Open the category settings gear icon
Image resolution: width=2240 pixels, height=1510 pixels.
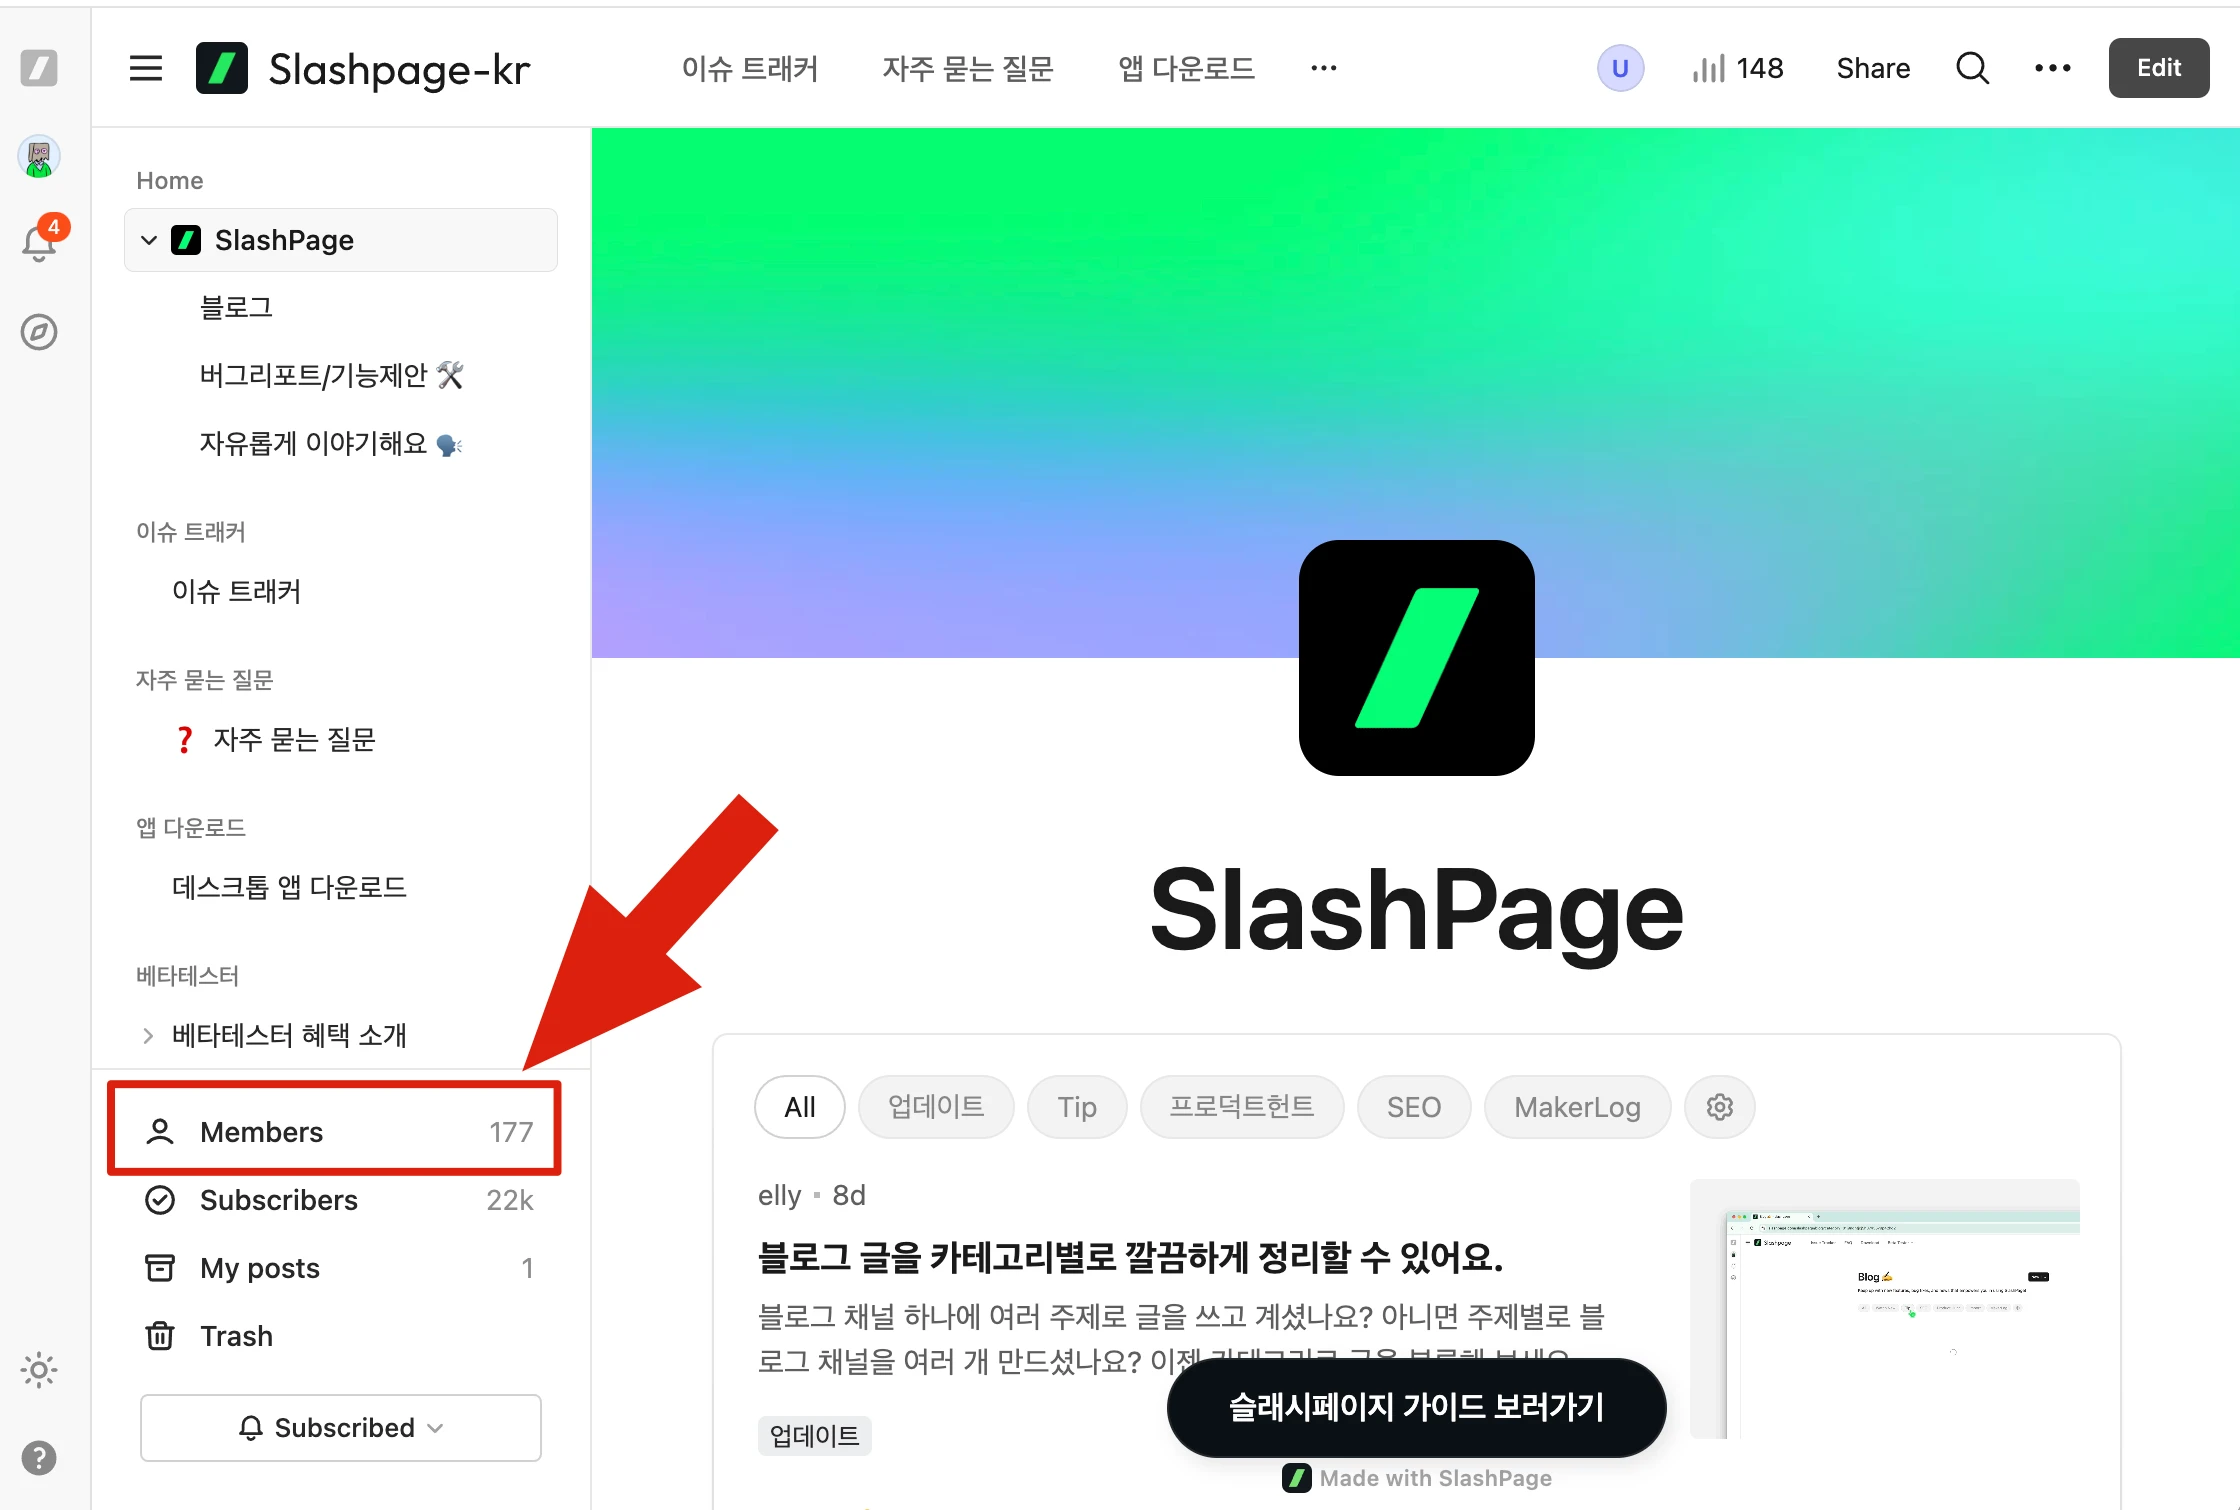click(x=1719, y=1107)
